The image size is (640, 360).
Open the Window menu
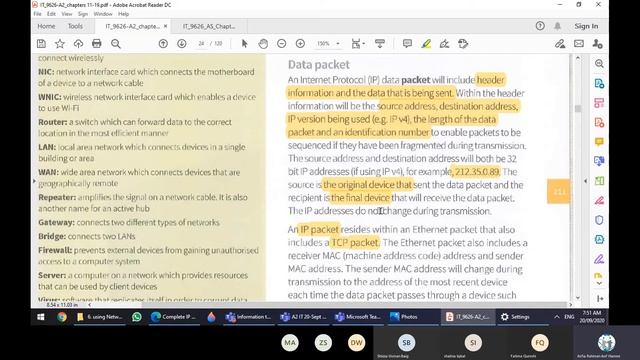(x=103, y=14)
